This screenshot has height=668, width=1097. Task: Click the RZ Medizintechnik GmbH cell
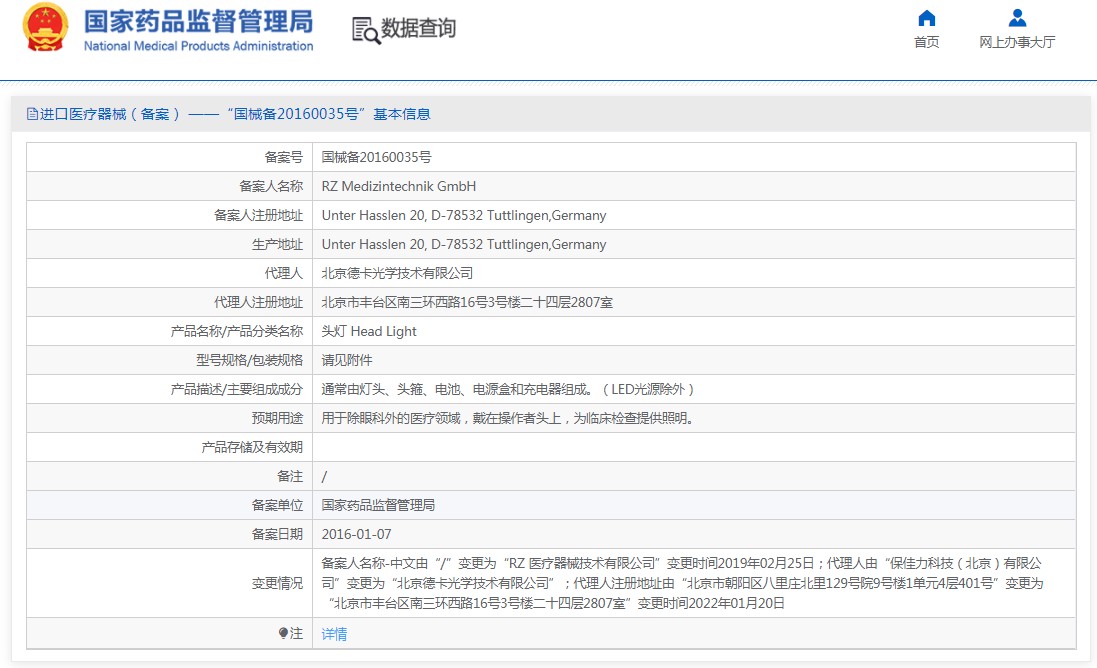pyautogui.click(x=399, y=186)
